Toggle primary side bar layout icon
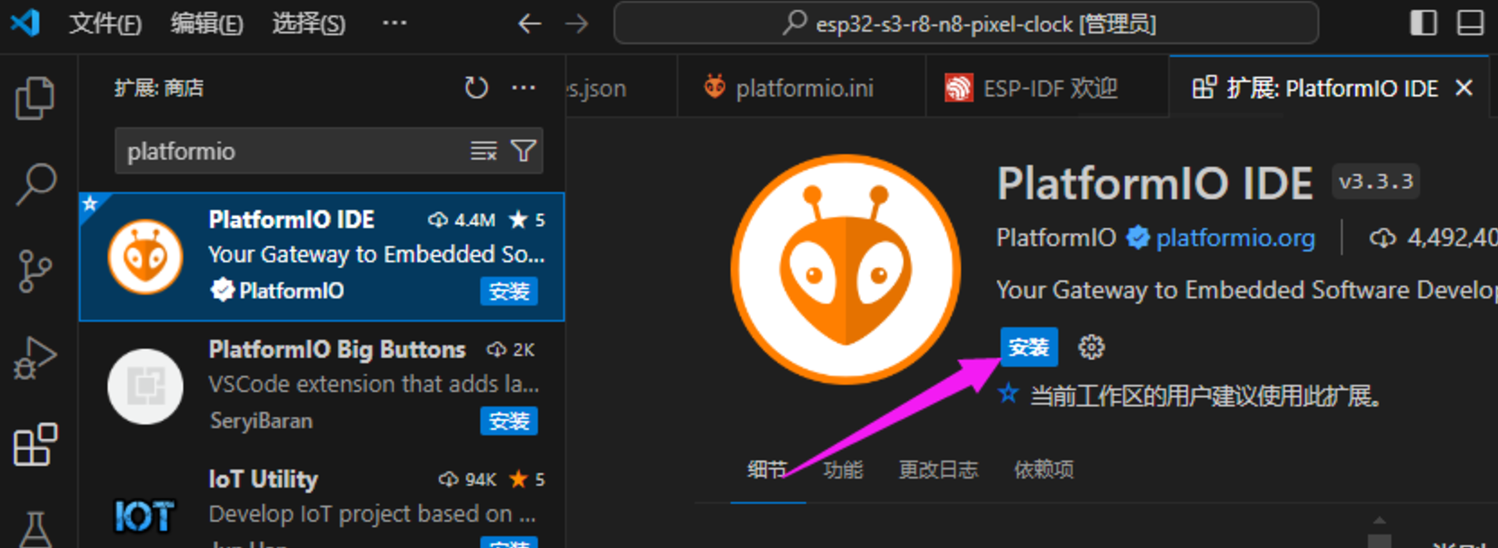 pyautogui.click(x=1423, y=22)
